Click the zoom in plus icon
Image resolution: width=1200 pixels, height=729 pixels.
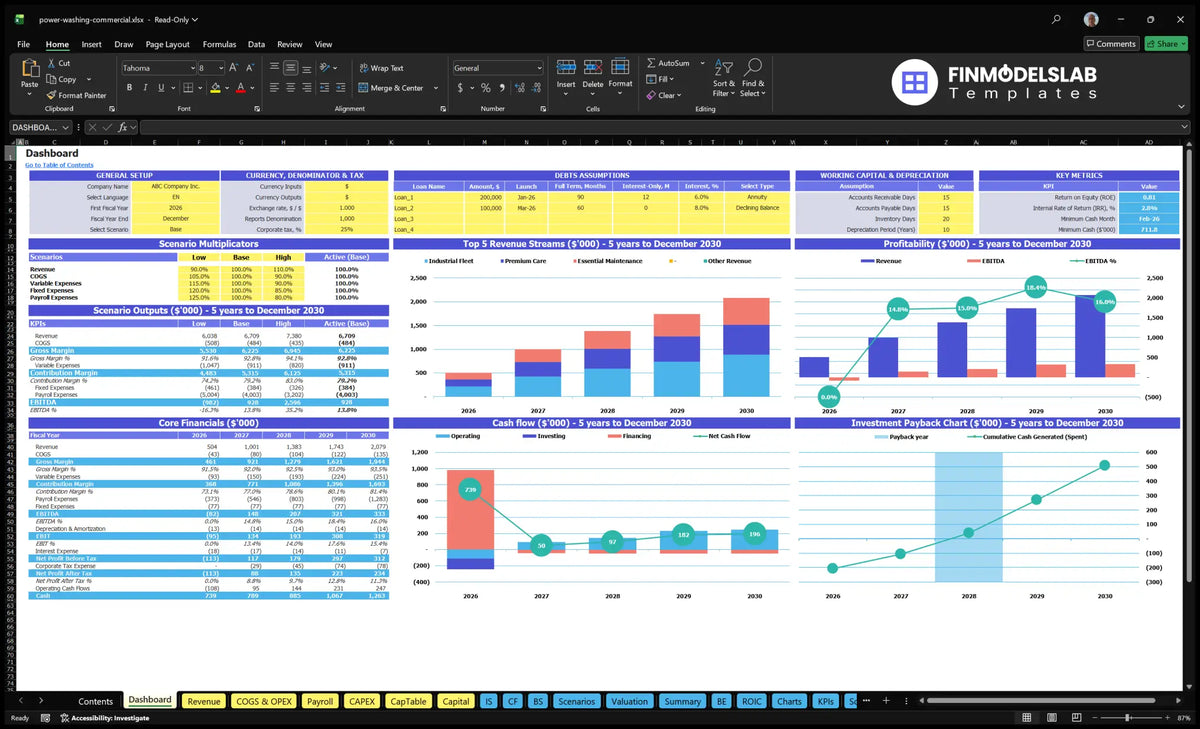tap(1169, 718)
